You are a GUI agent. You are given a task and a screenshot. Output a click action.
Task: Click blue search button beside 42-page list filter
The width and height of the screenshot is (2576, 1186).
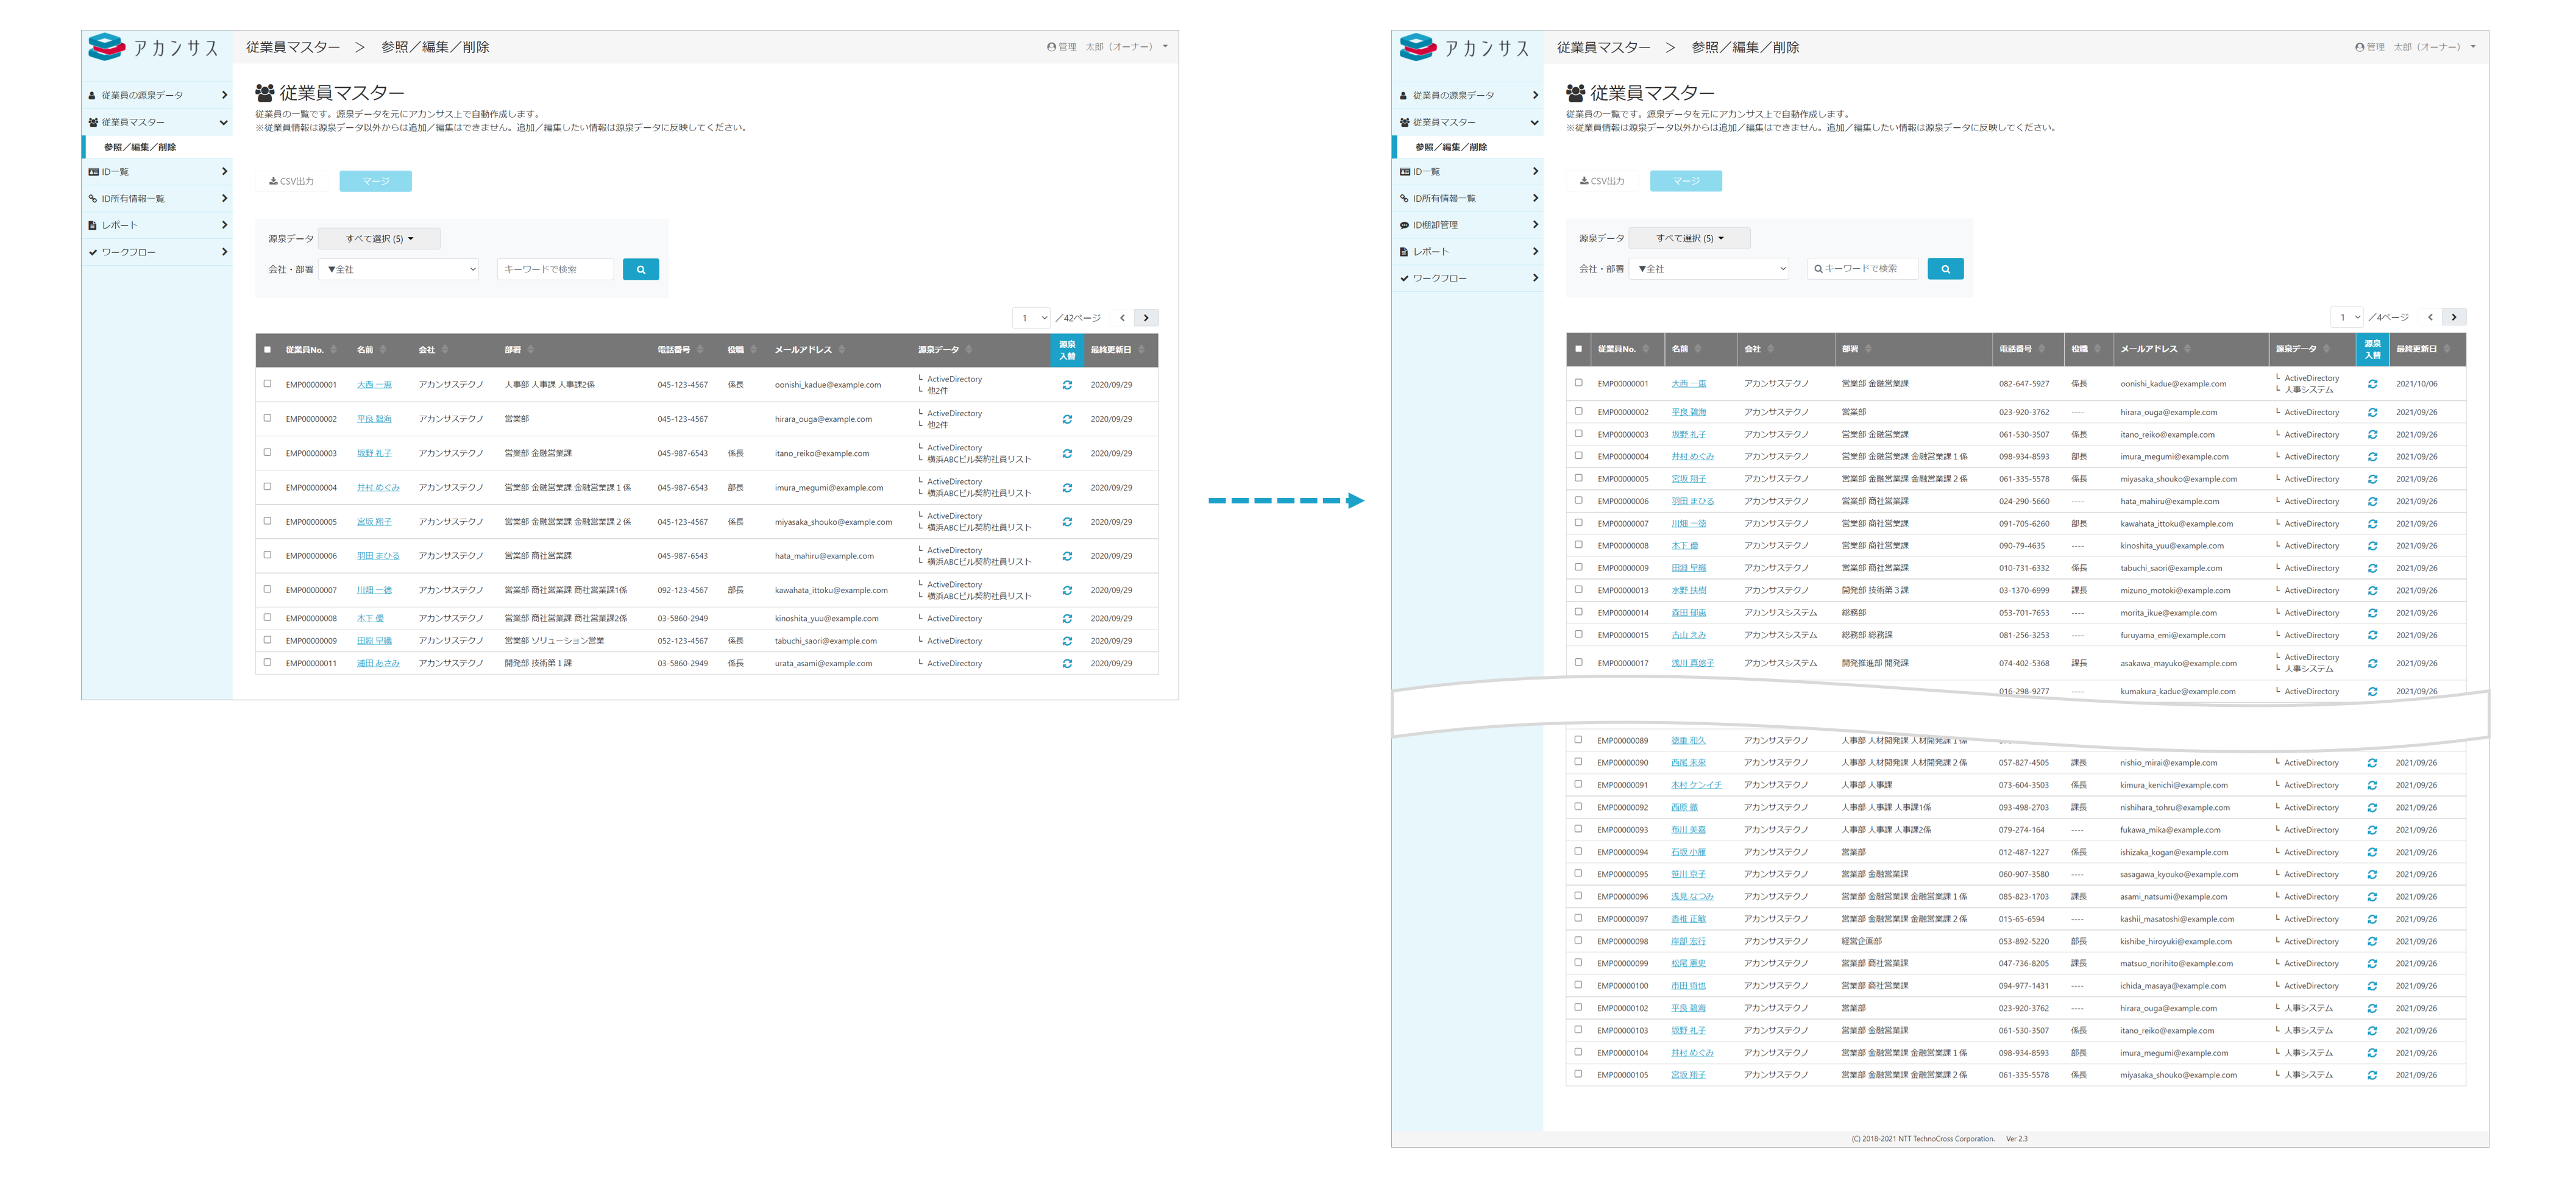tap(640, 269)
